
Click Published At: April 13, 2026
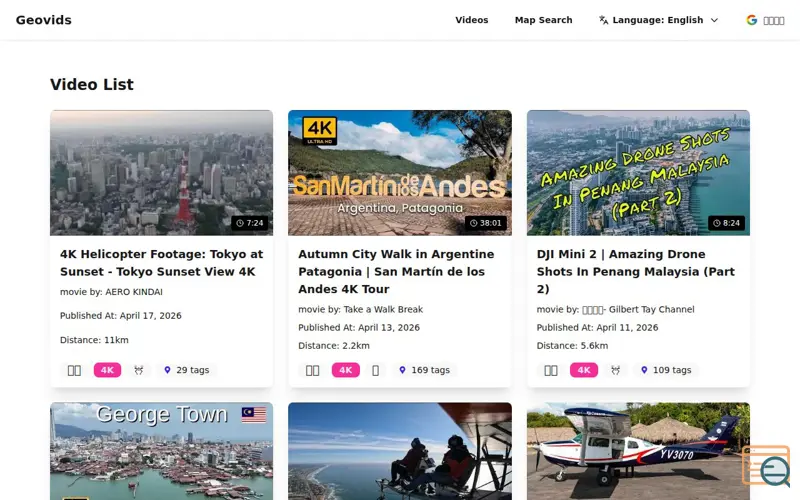coord(359,328)
